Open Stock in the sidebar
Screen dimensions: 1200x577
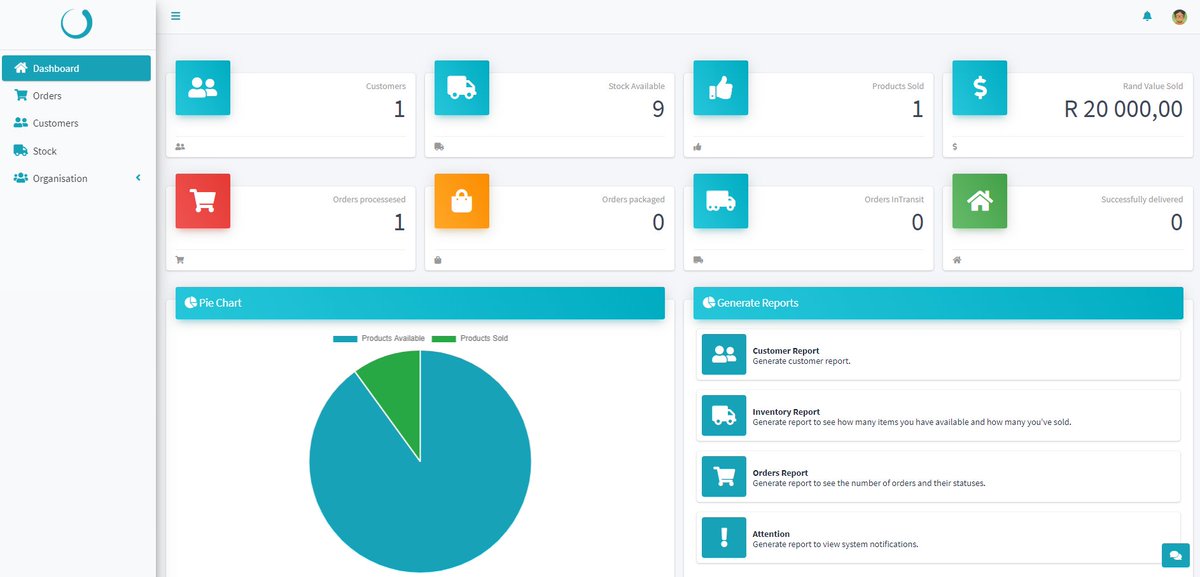pyautogui.click(x=76, y=151)
